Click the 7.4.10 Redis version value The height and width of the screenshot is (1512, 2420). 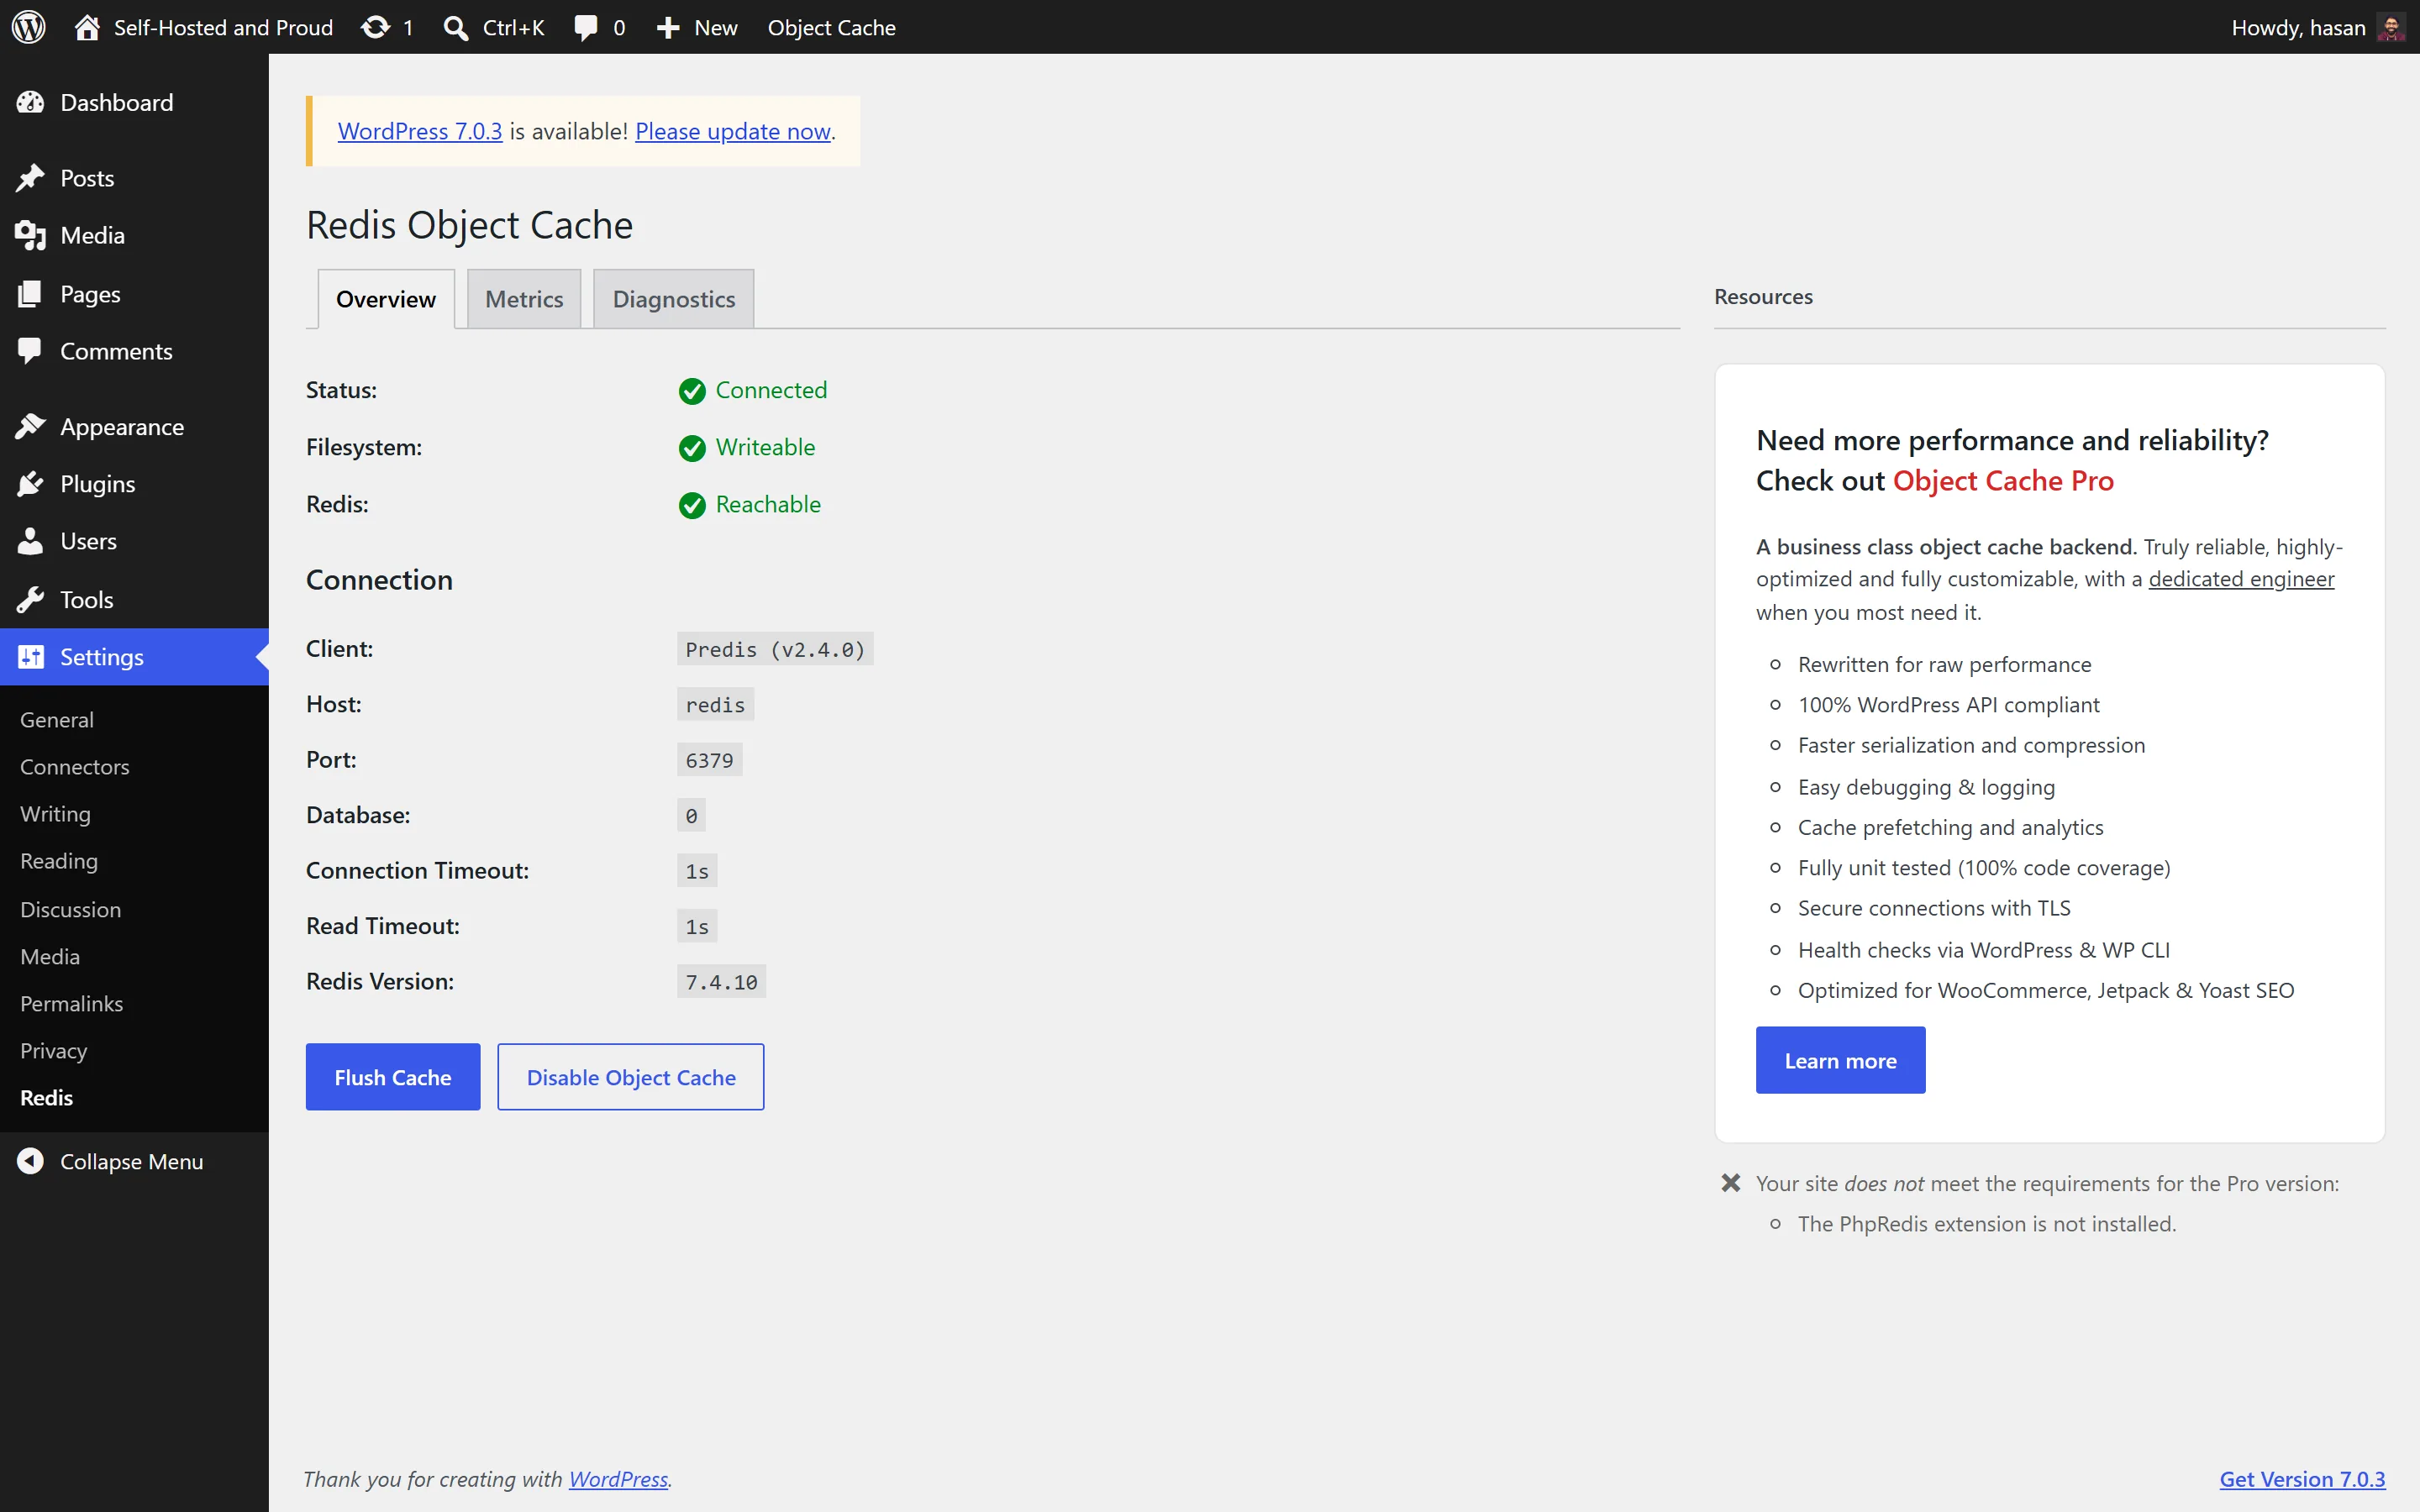pos(721,982)
